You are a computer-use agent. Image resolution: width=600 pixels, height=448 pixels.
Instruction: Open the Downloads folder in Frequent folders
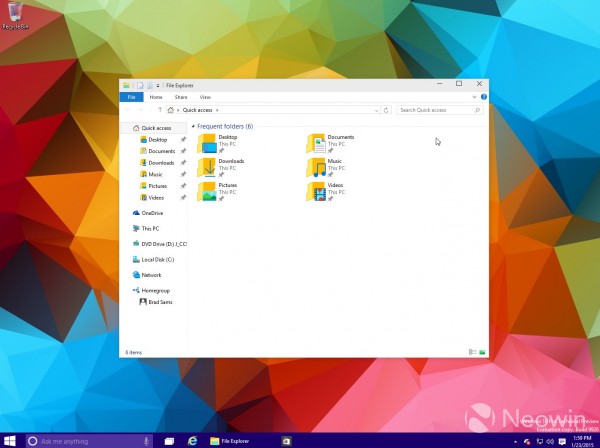[x=207, y=165]
